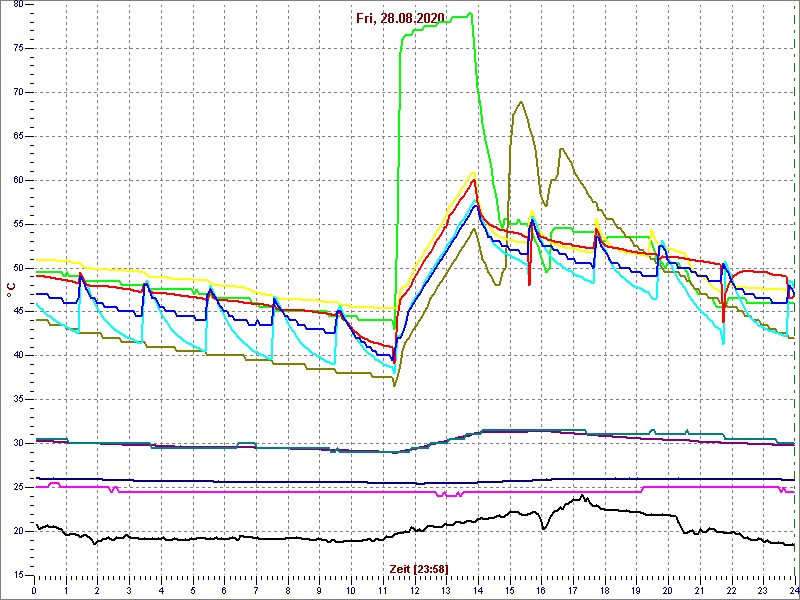Click hour 7 on the time axis
Screen dimensions: 800x600
click(x=256, y=589)
